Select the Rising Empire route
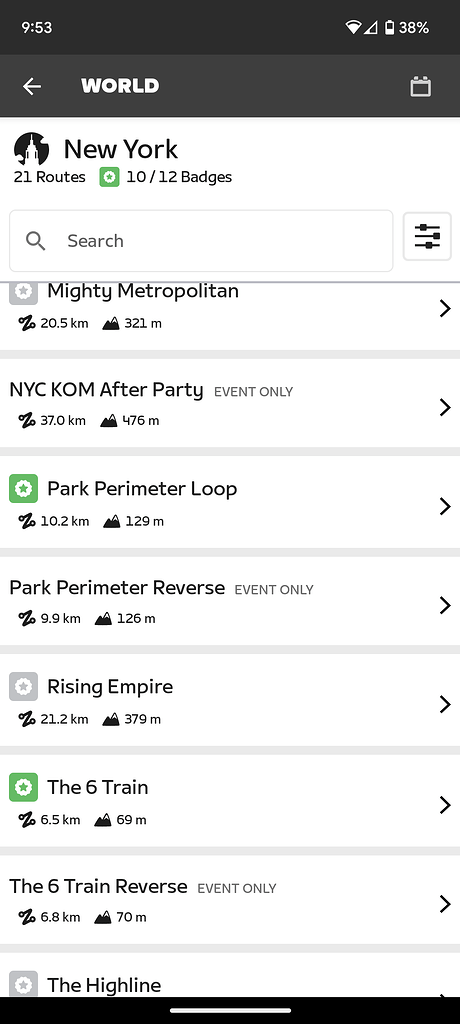Image resolution: width=460 pixels, height=1024 pixels. (x=230, y=701)
